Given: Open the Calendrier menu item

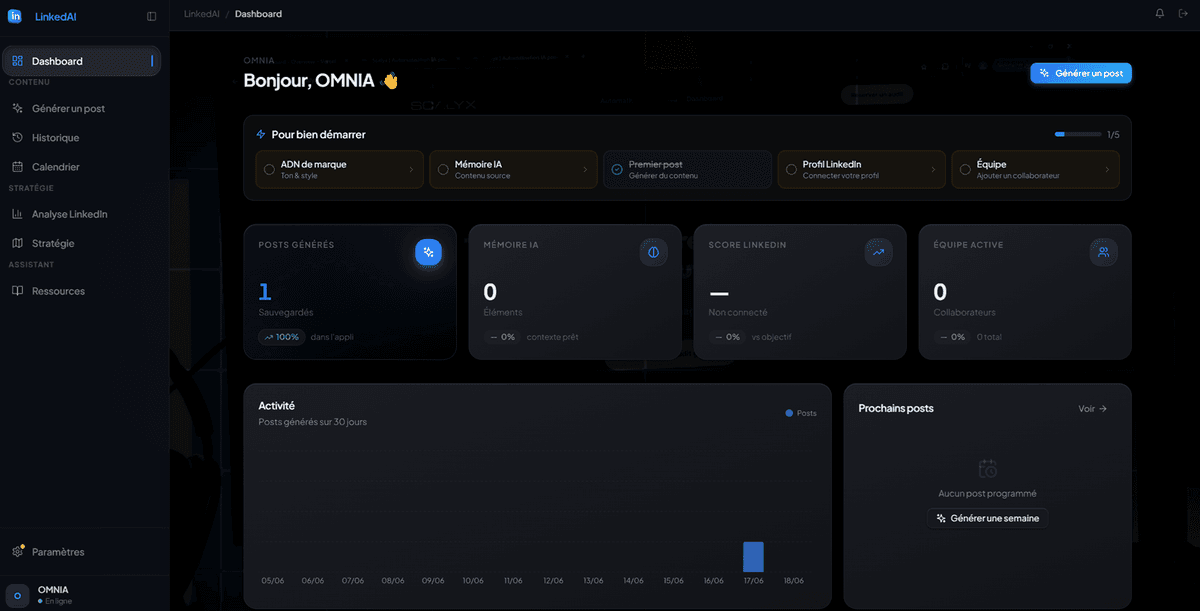Looking at the screenshot, I should pos(81,167).
